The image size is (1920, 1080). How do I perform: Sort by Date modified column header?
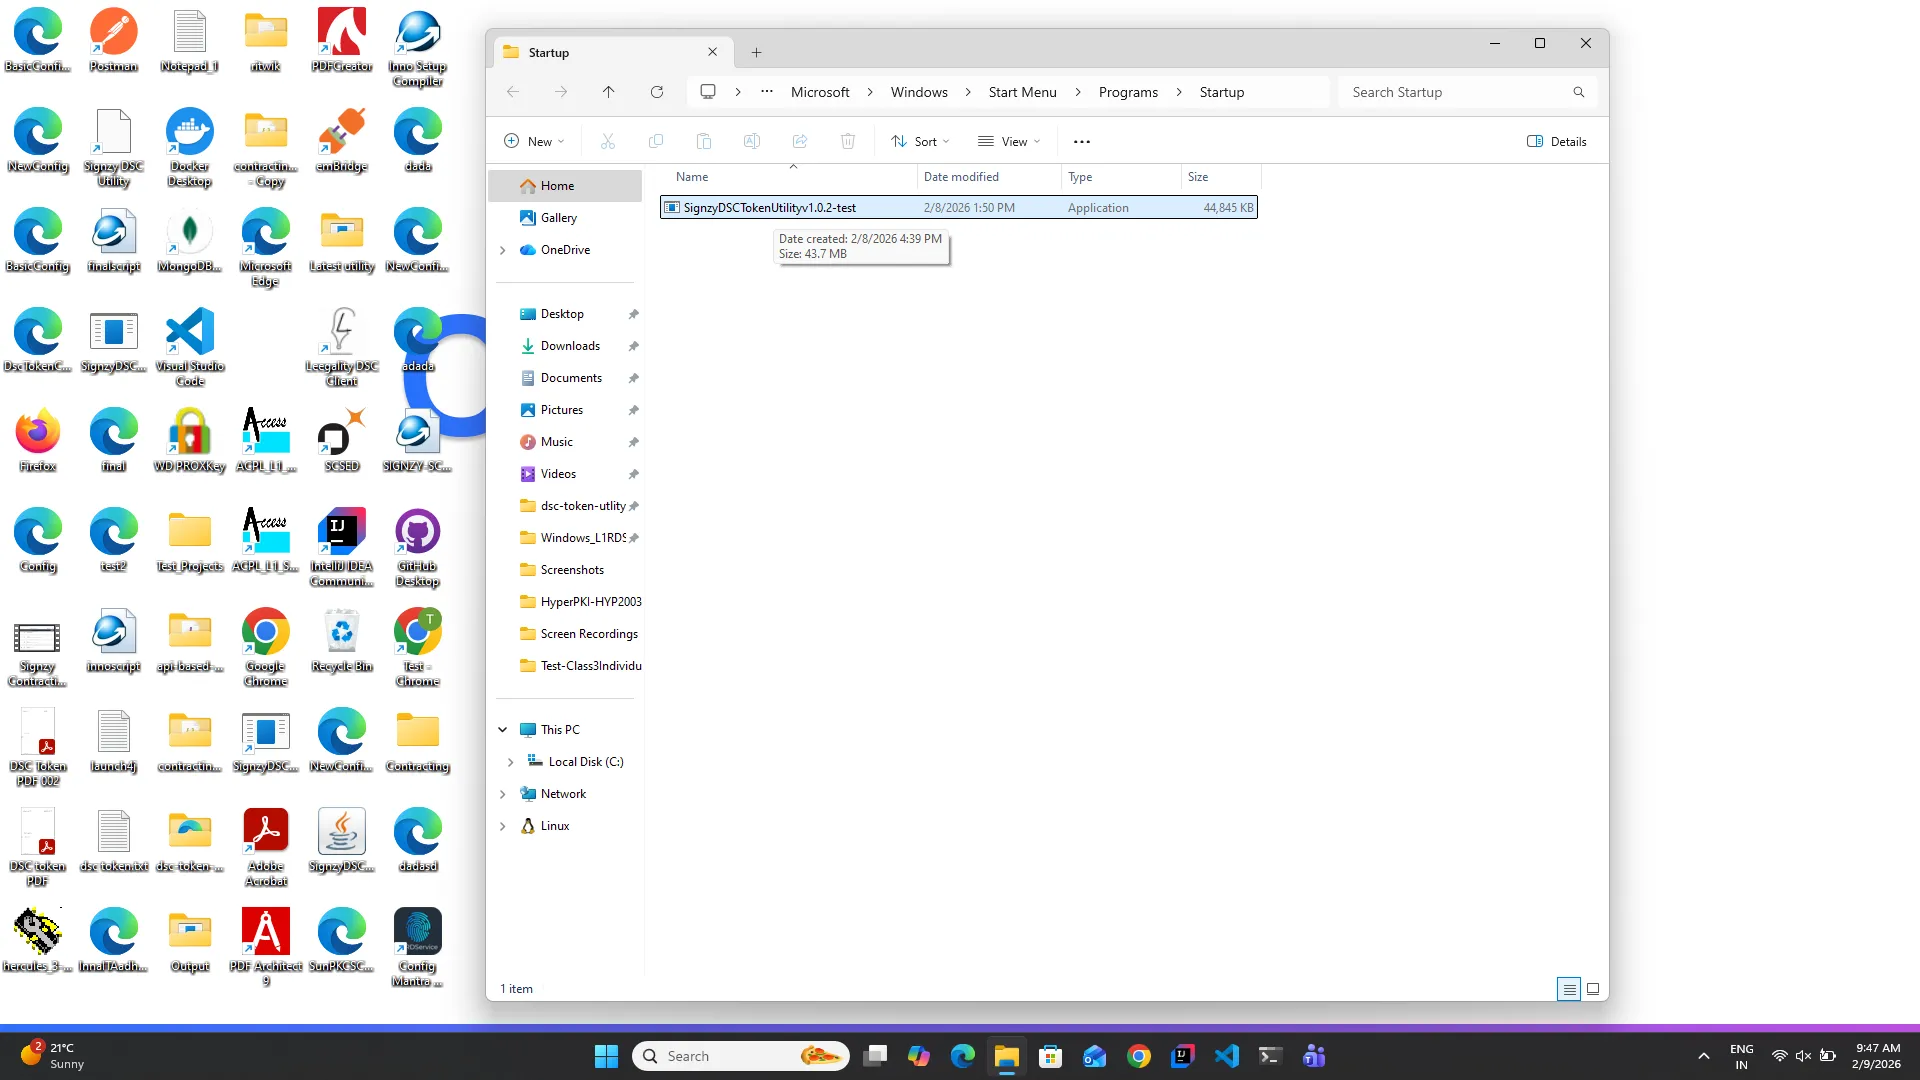pyautogui.click(x=988, y=177)
